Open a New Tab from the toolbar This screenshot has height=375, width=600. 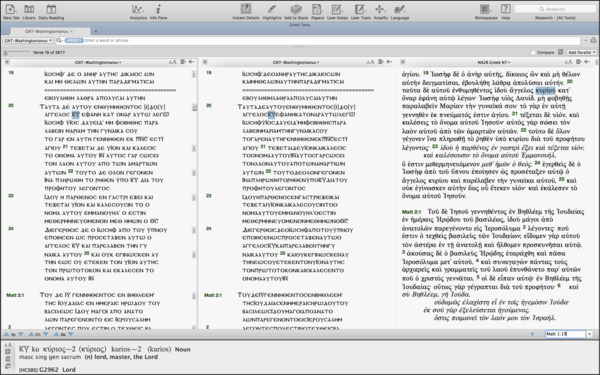11,11
